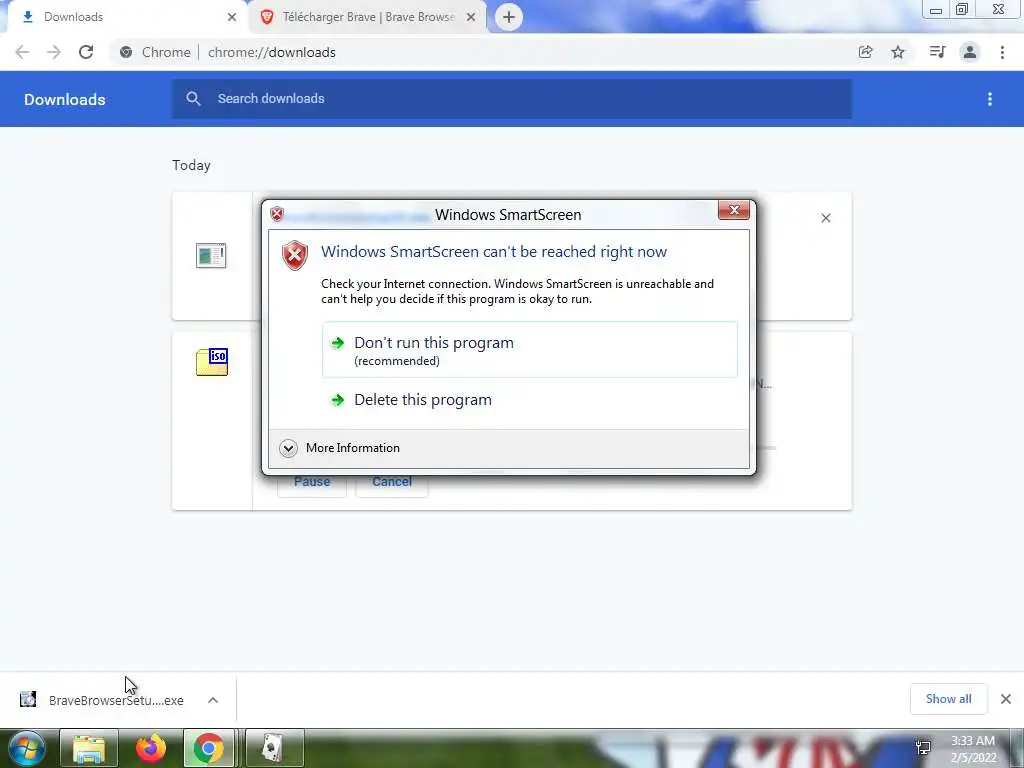Click the Today heading text
The width and height of the screenshot is (1024, 768).
[x=191, y=165]
